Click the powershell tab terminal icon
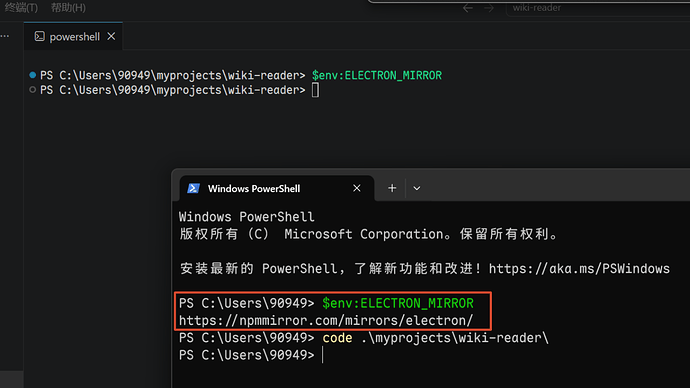Screen dimensions: 690x388 (x=40, y=37)
